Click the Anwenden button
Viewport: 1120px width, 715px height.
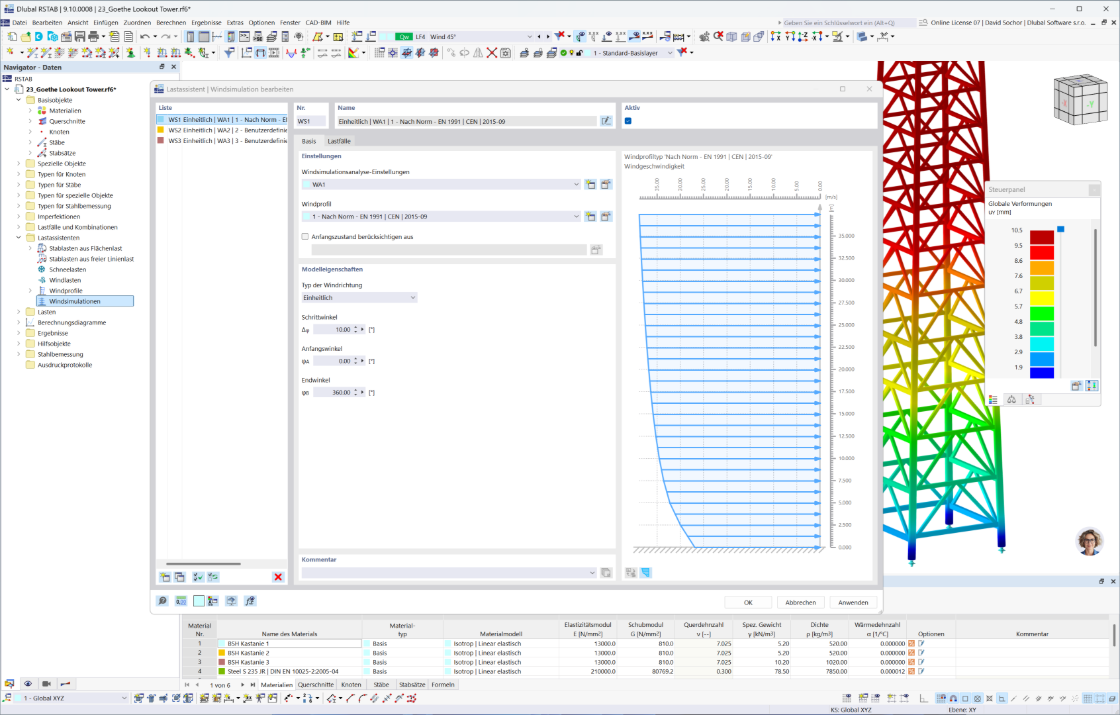(x=853, y=602)
